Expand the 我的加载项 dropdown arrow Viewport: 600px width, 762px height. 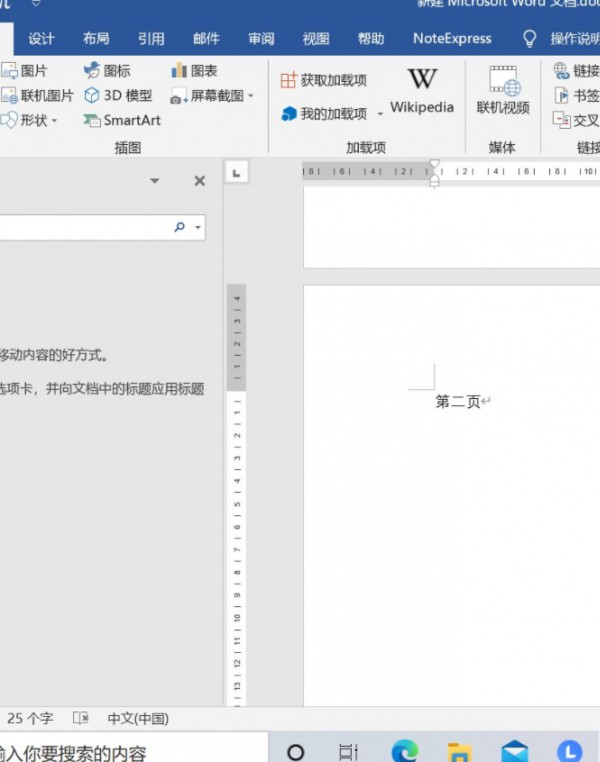[380, 114]
